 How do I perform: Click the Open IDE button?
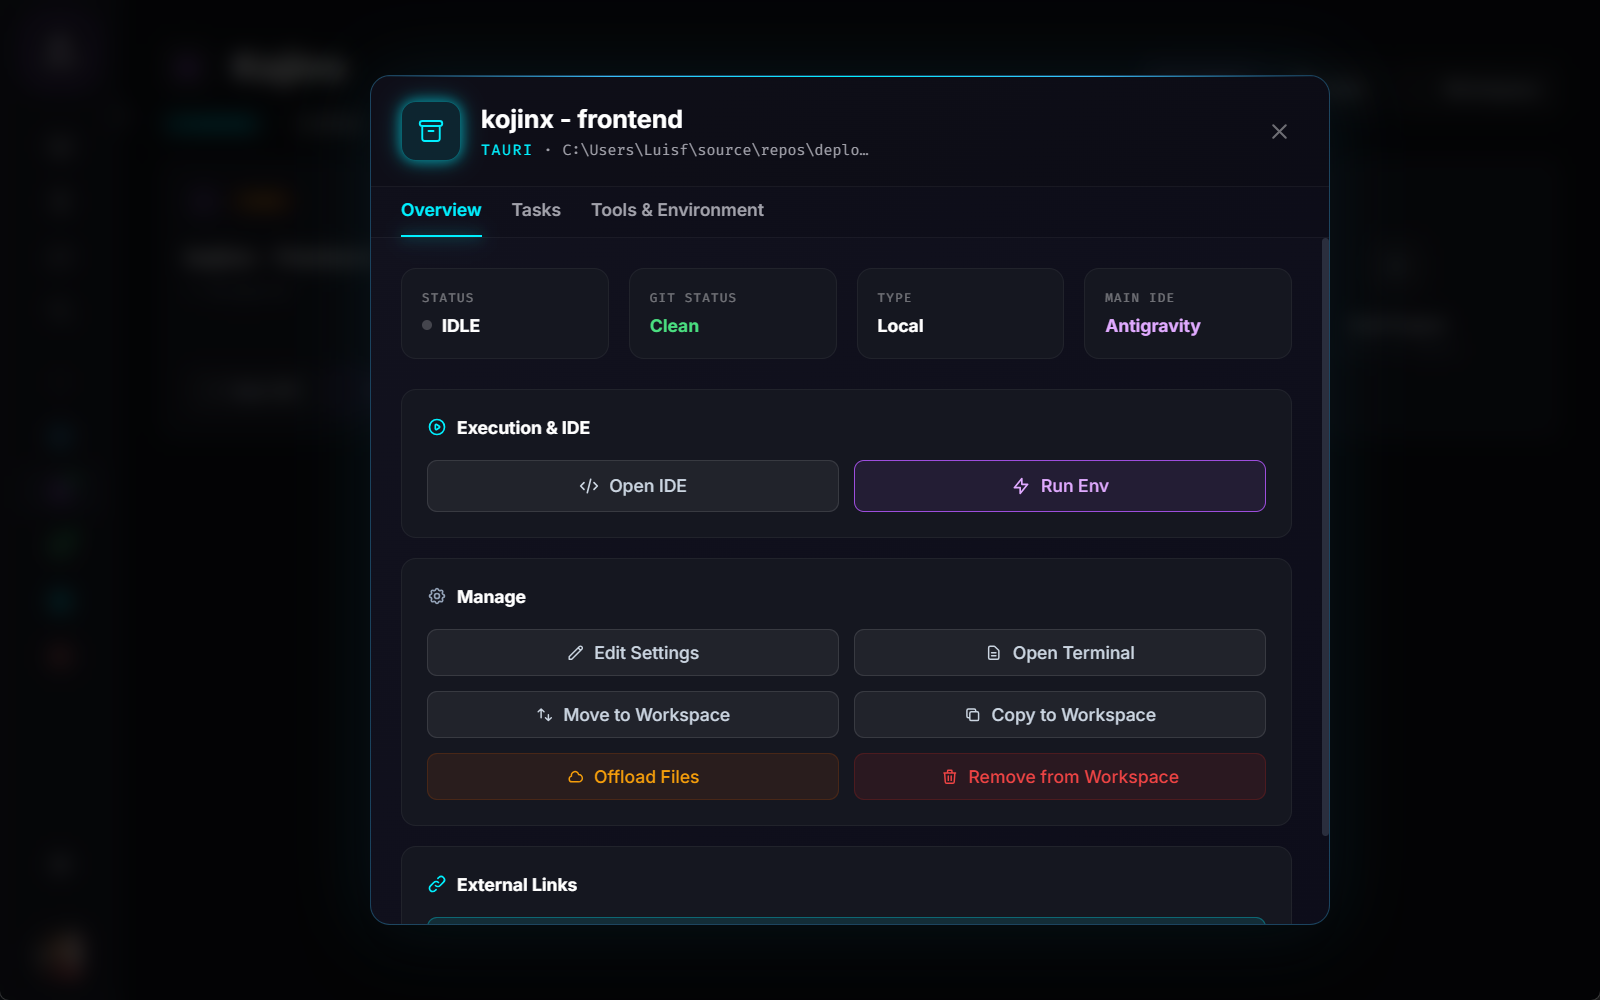633,486
